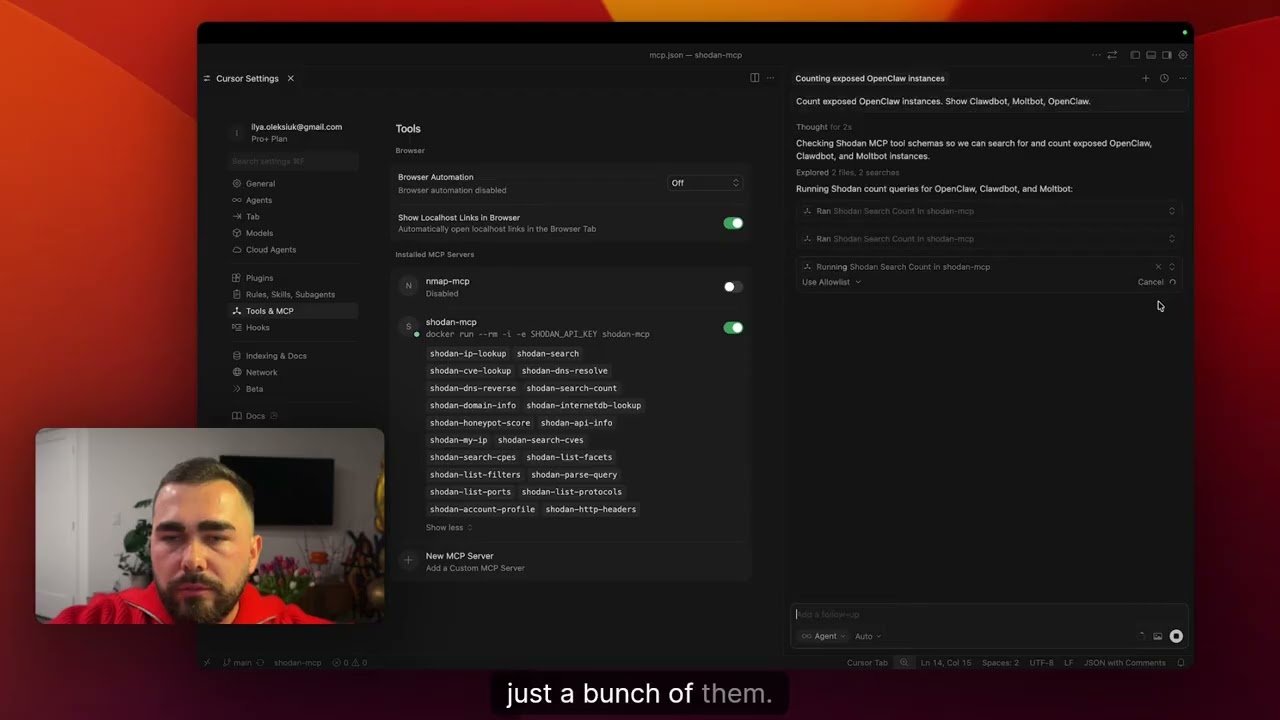Click the swap arrows icon in title bar
Viewport: 1280px width, 720px height.
click(x=1112, y=55)
